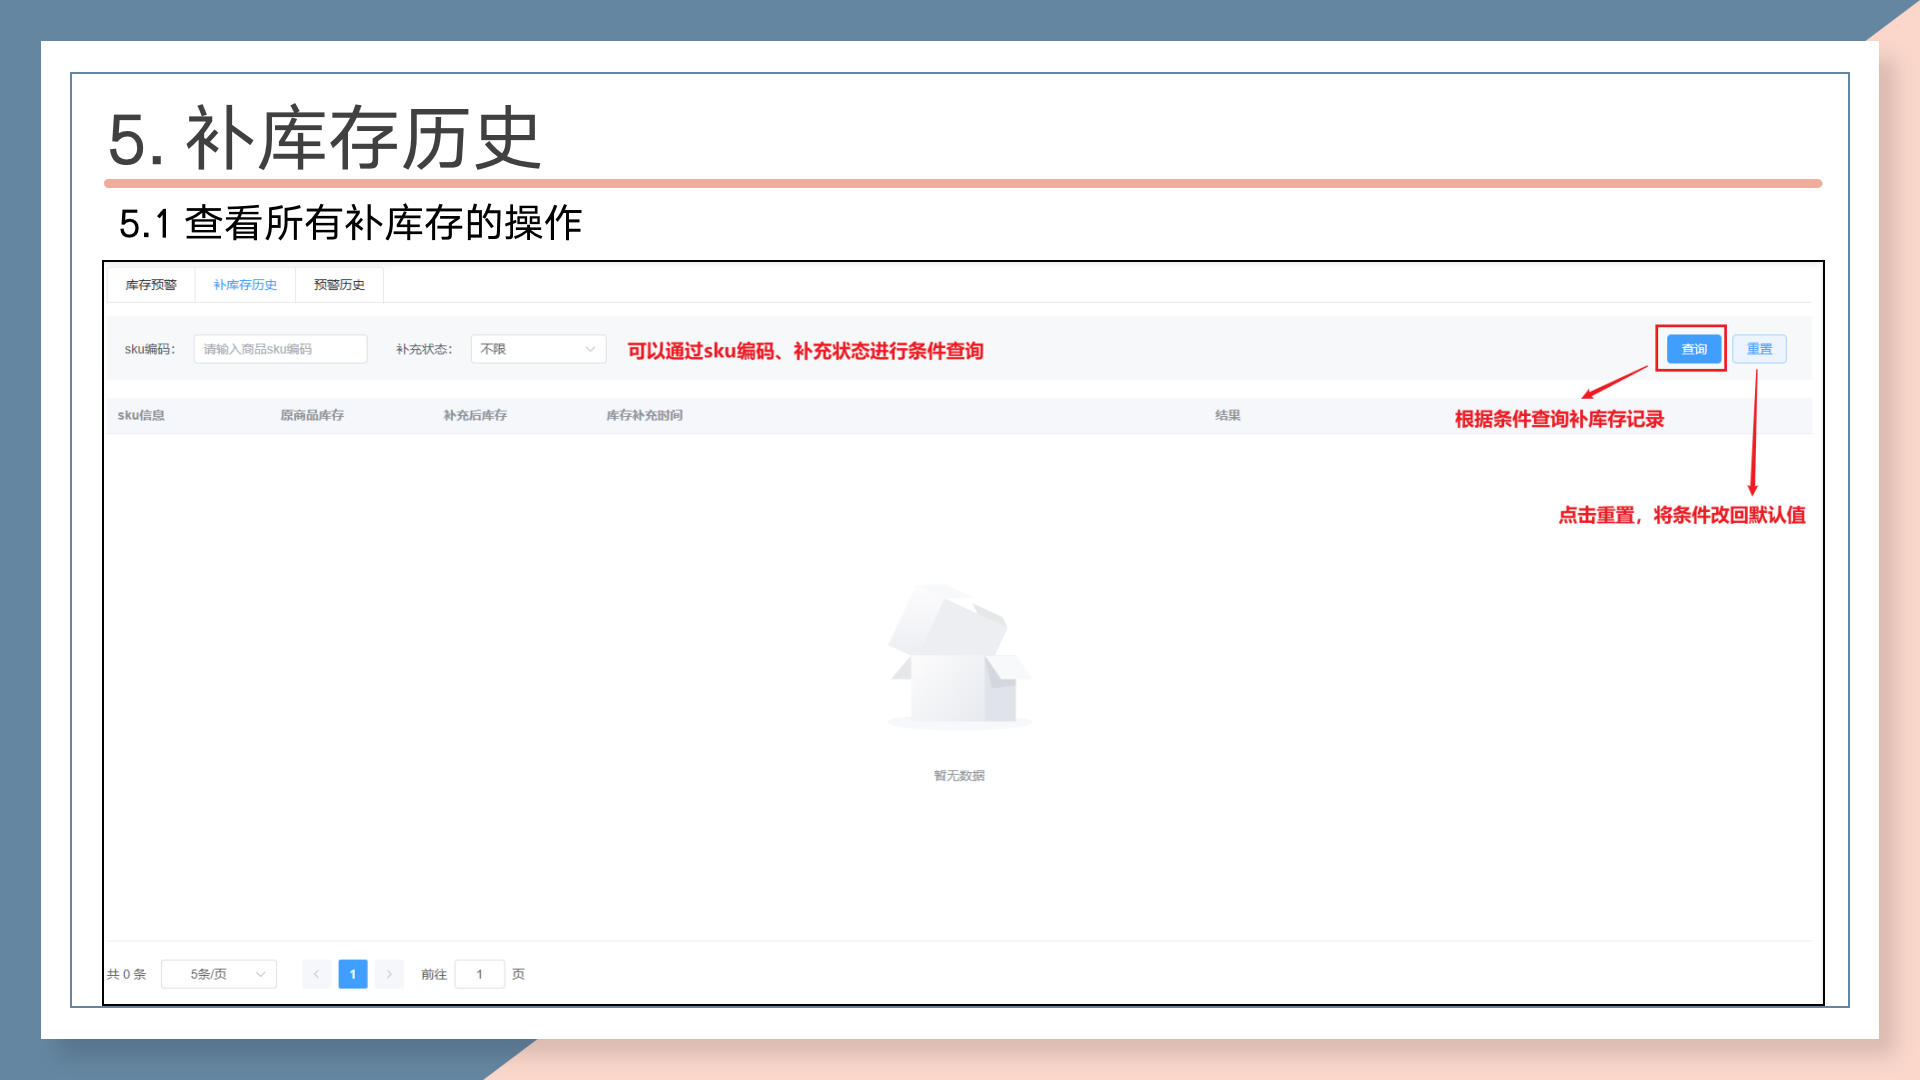Click the 补充状态 dropdown arrow
This screenshot has height=1080, width=1920.
pos(590,349)
